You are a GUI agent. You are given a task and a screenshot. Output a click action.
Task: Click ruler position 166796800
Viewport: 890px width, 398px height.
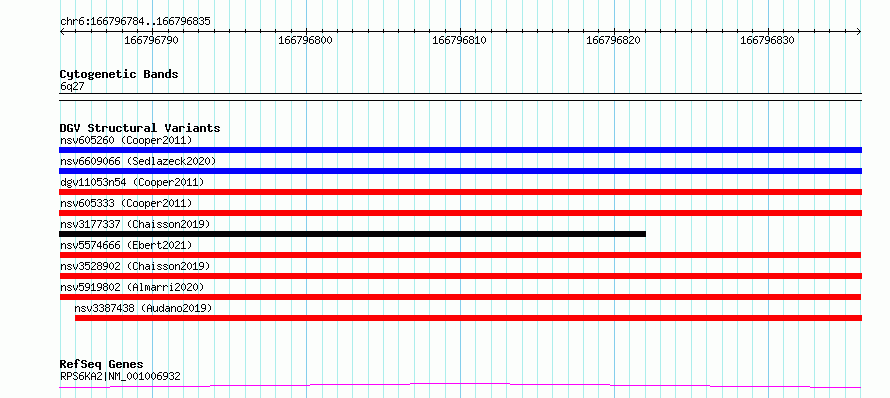(305, 40)
